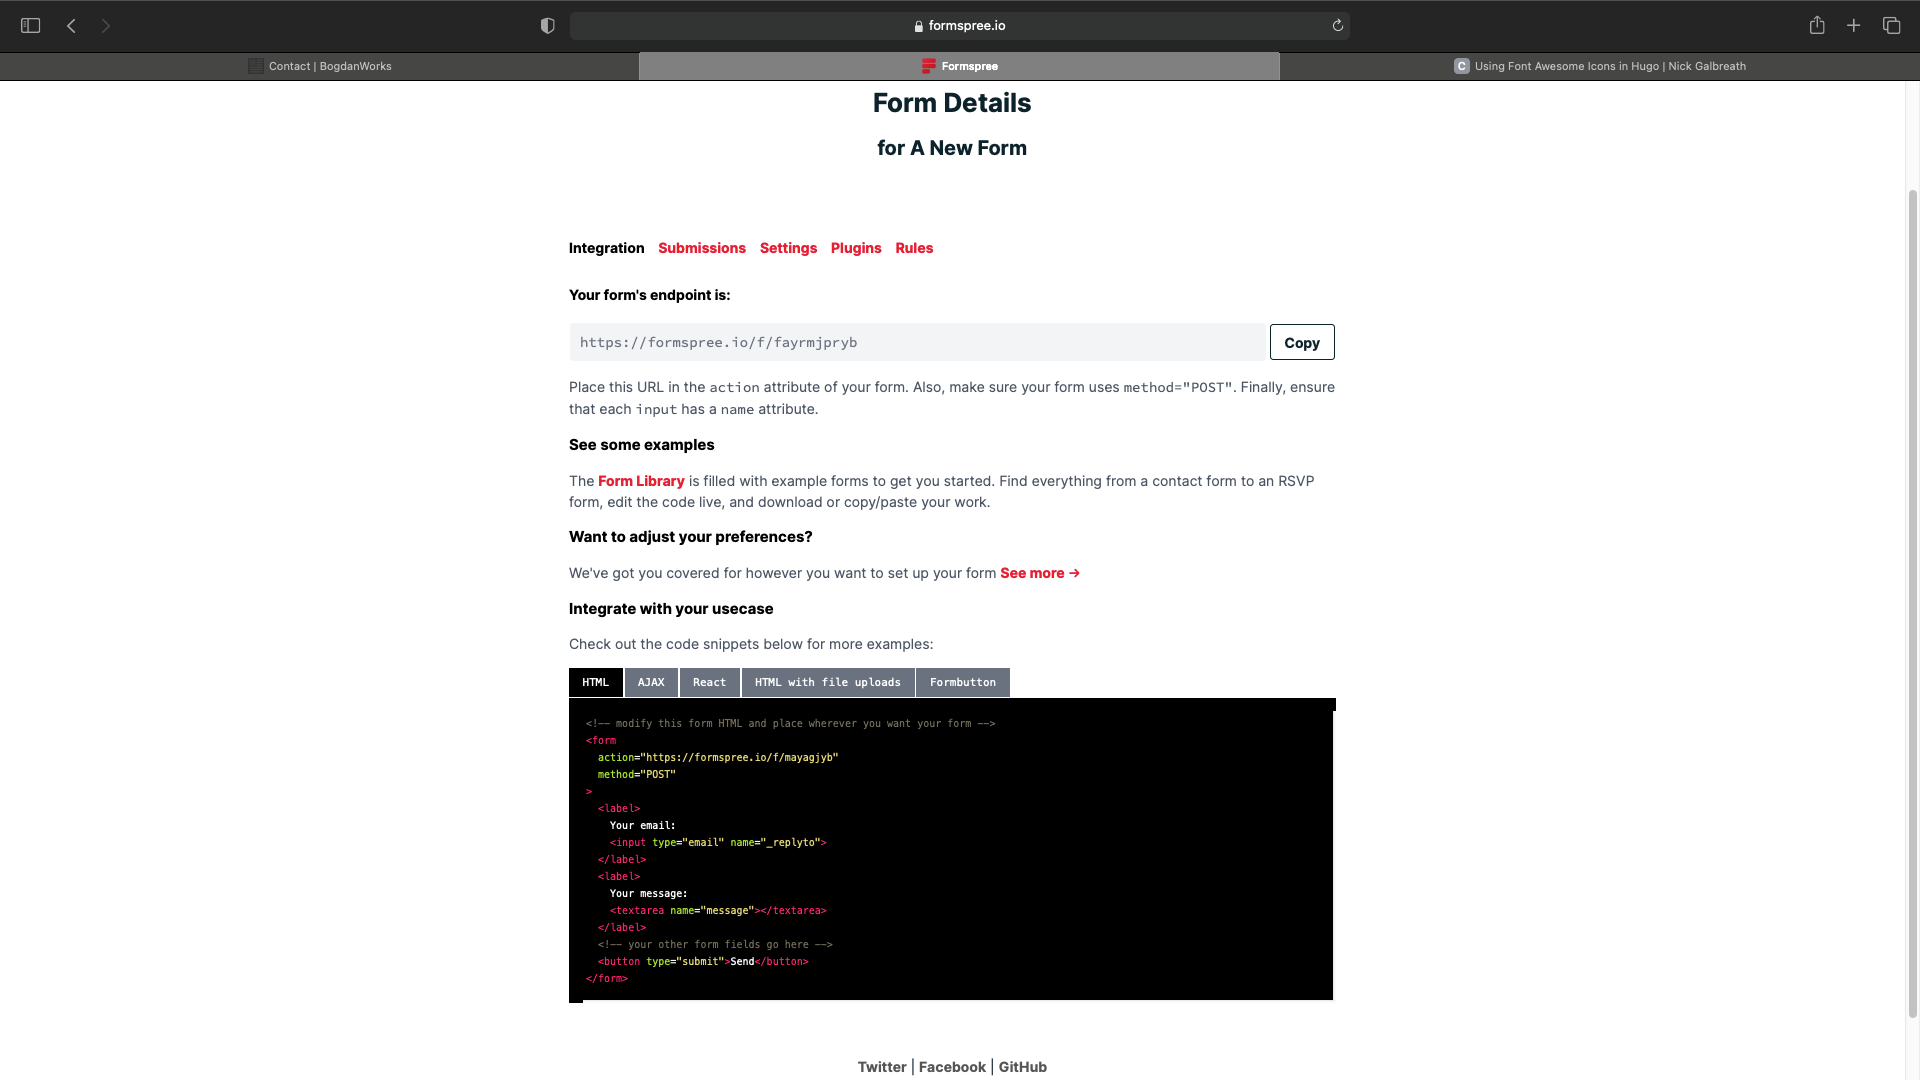
Task: Go to the Plugins tab
Action: coord(856,248)
